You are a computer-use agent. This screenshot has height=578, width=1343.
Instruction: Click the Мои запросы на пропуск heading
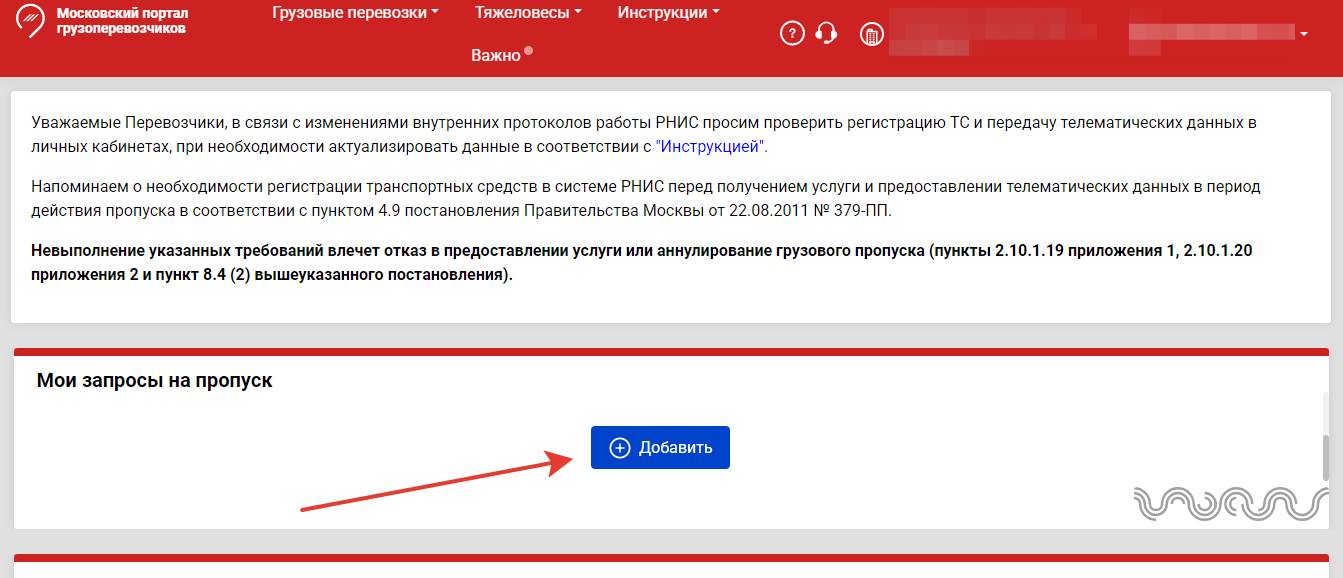(x=154, y=381)
